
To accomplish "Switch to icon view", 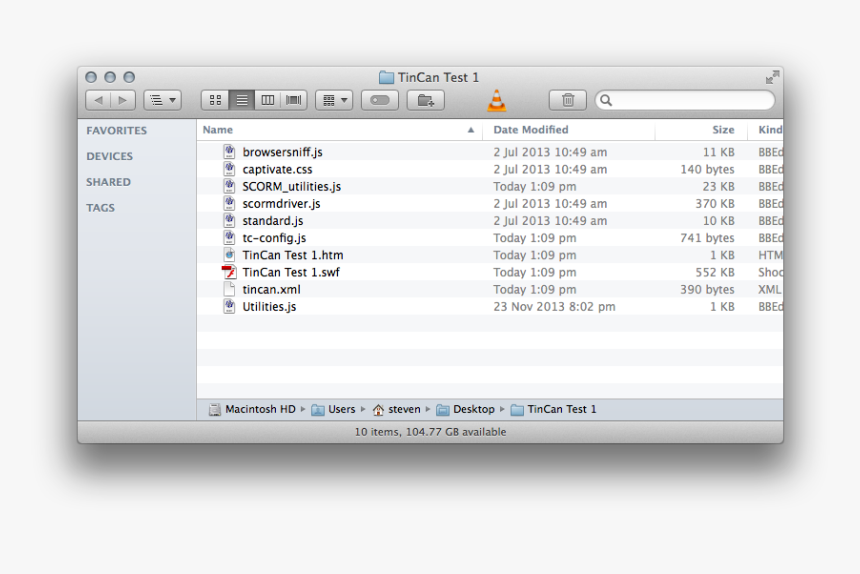I will [x=216, y=100].
